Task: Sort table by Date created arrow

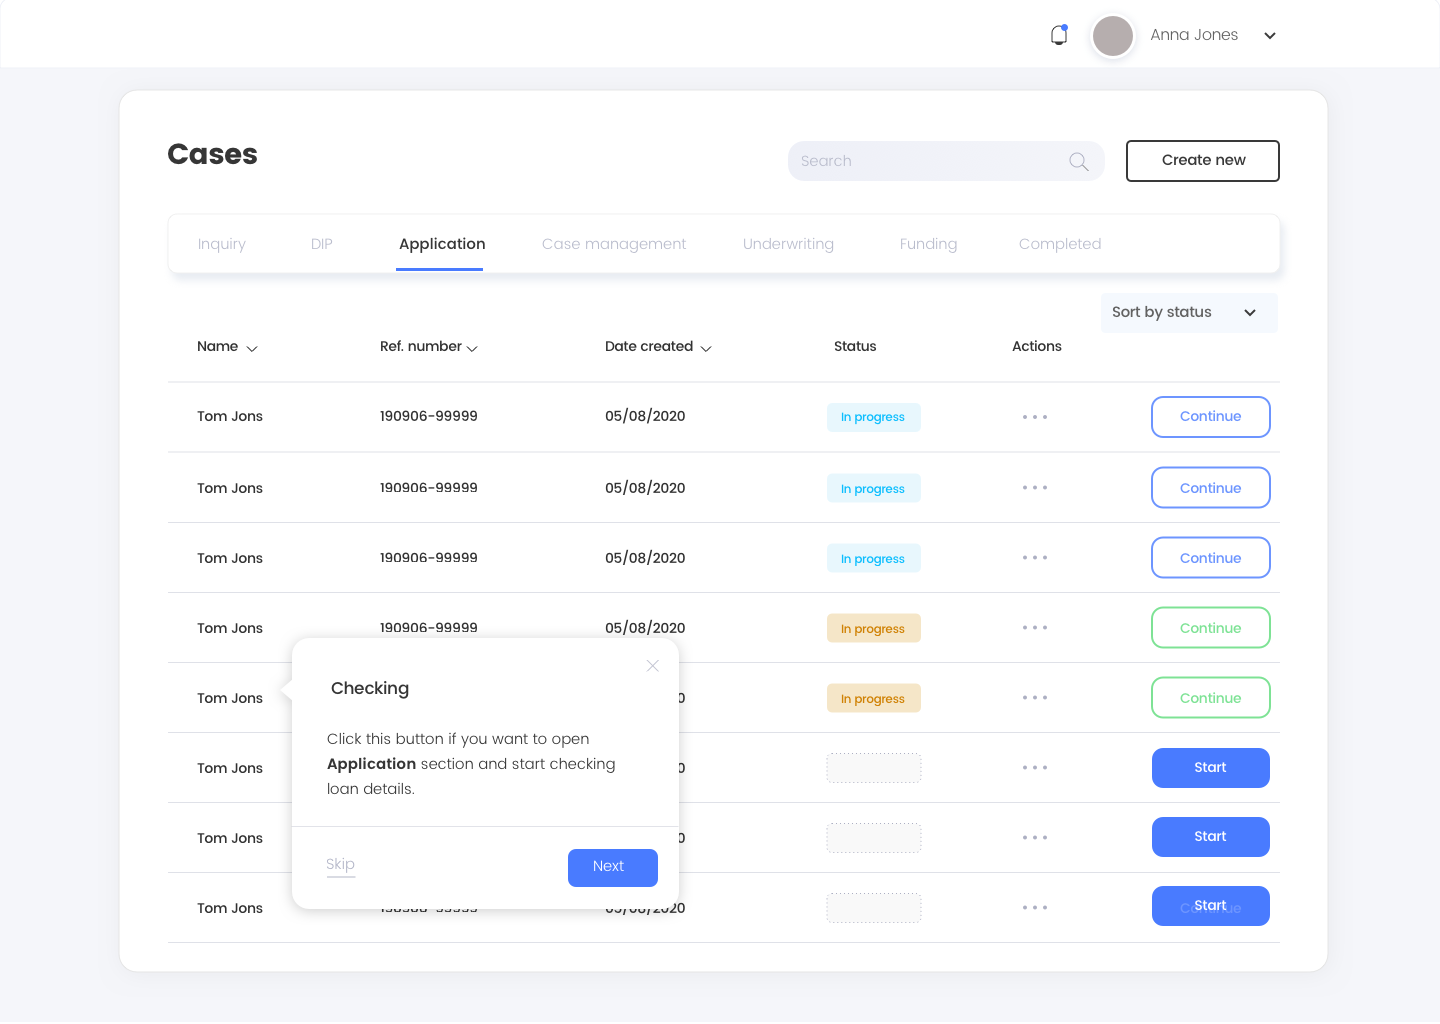Action: click(x=707, y=348)
